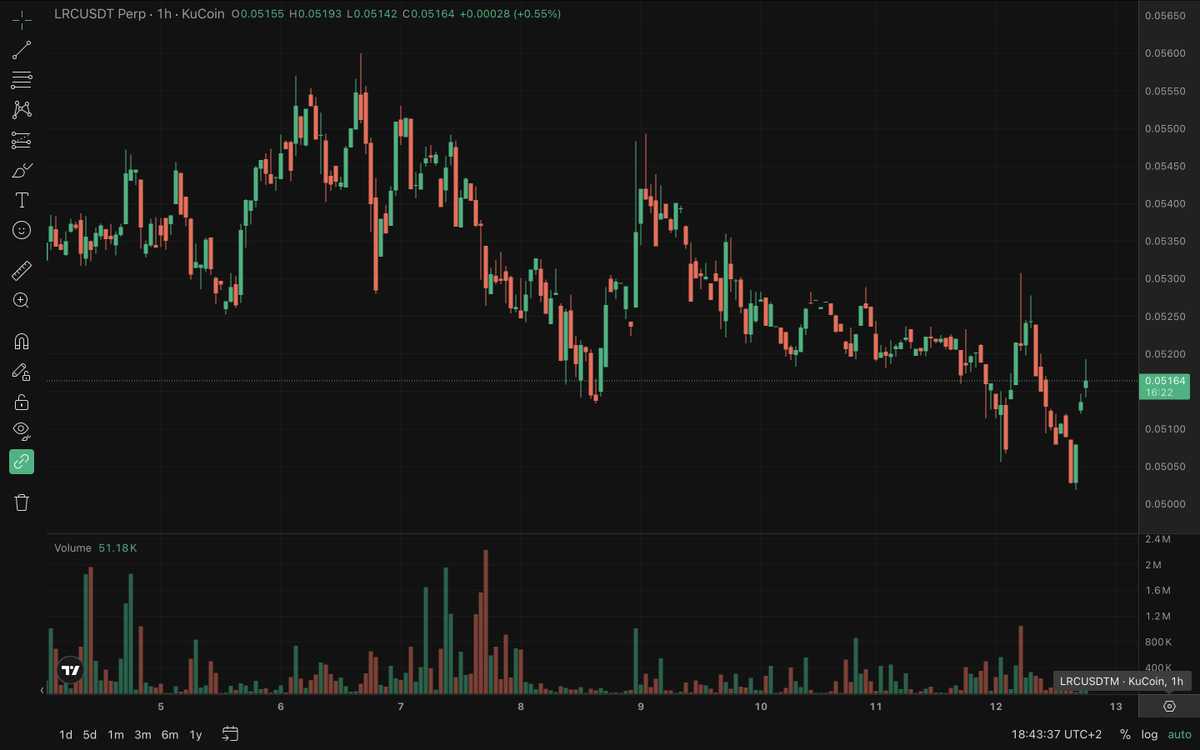Click the date label 9 on time axis
The image size is (1200, 750).
pos(640,707)
